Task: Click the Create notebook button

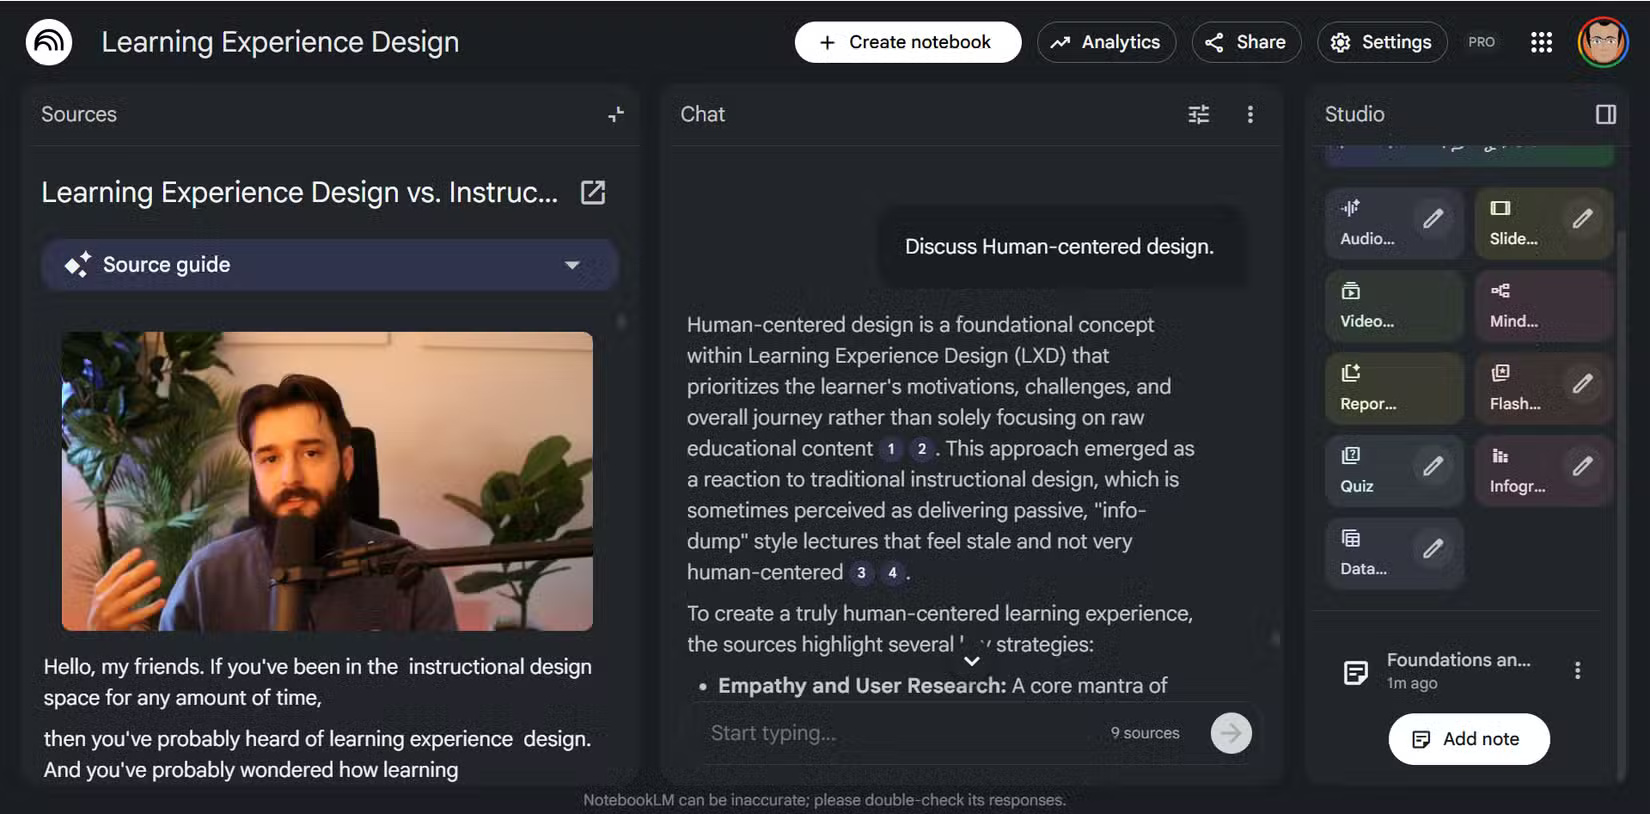Action: click(x=907, y=42)
